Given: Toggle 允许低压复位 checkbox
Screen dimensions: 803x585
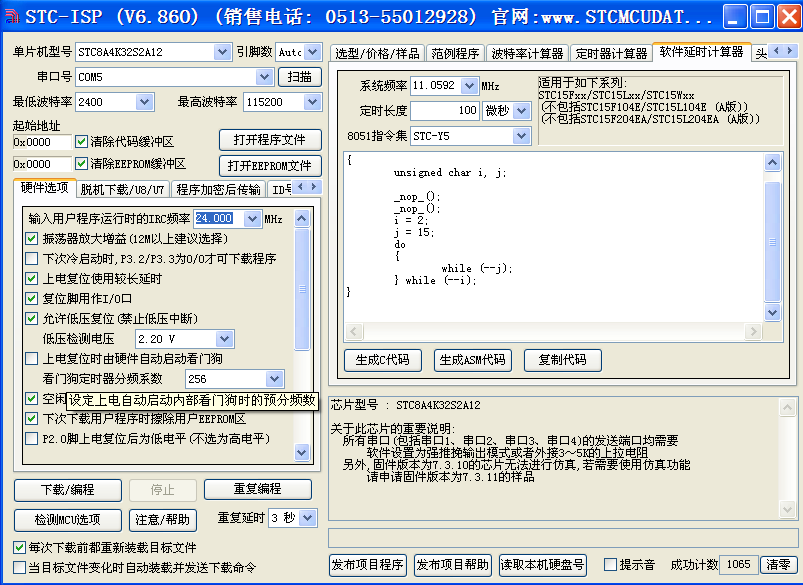Looking at the screenshot, I should [32, 319].
